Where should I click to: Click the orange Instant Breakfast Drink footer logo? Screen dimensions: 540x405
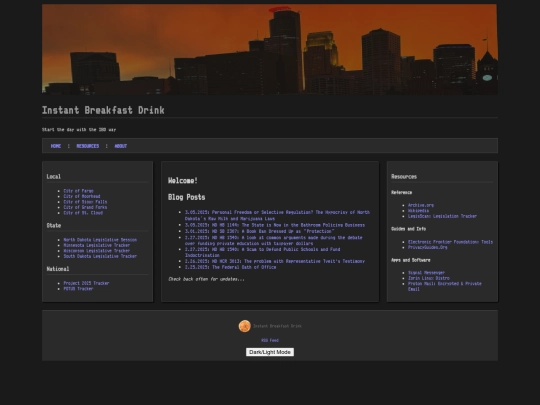[x=245, y=326]
